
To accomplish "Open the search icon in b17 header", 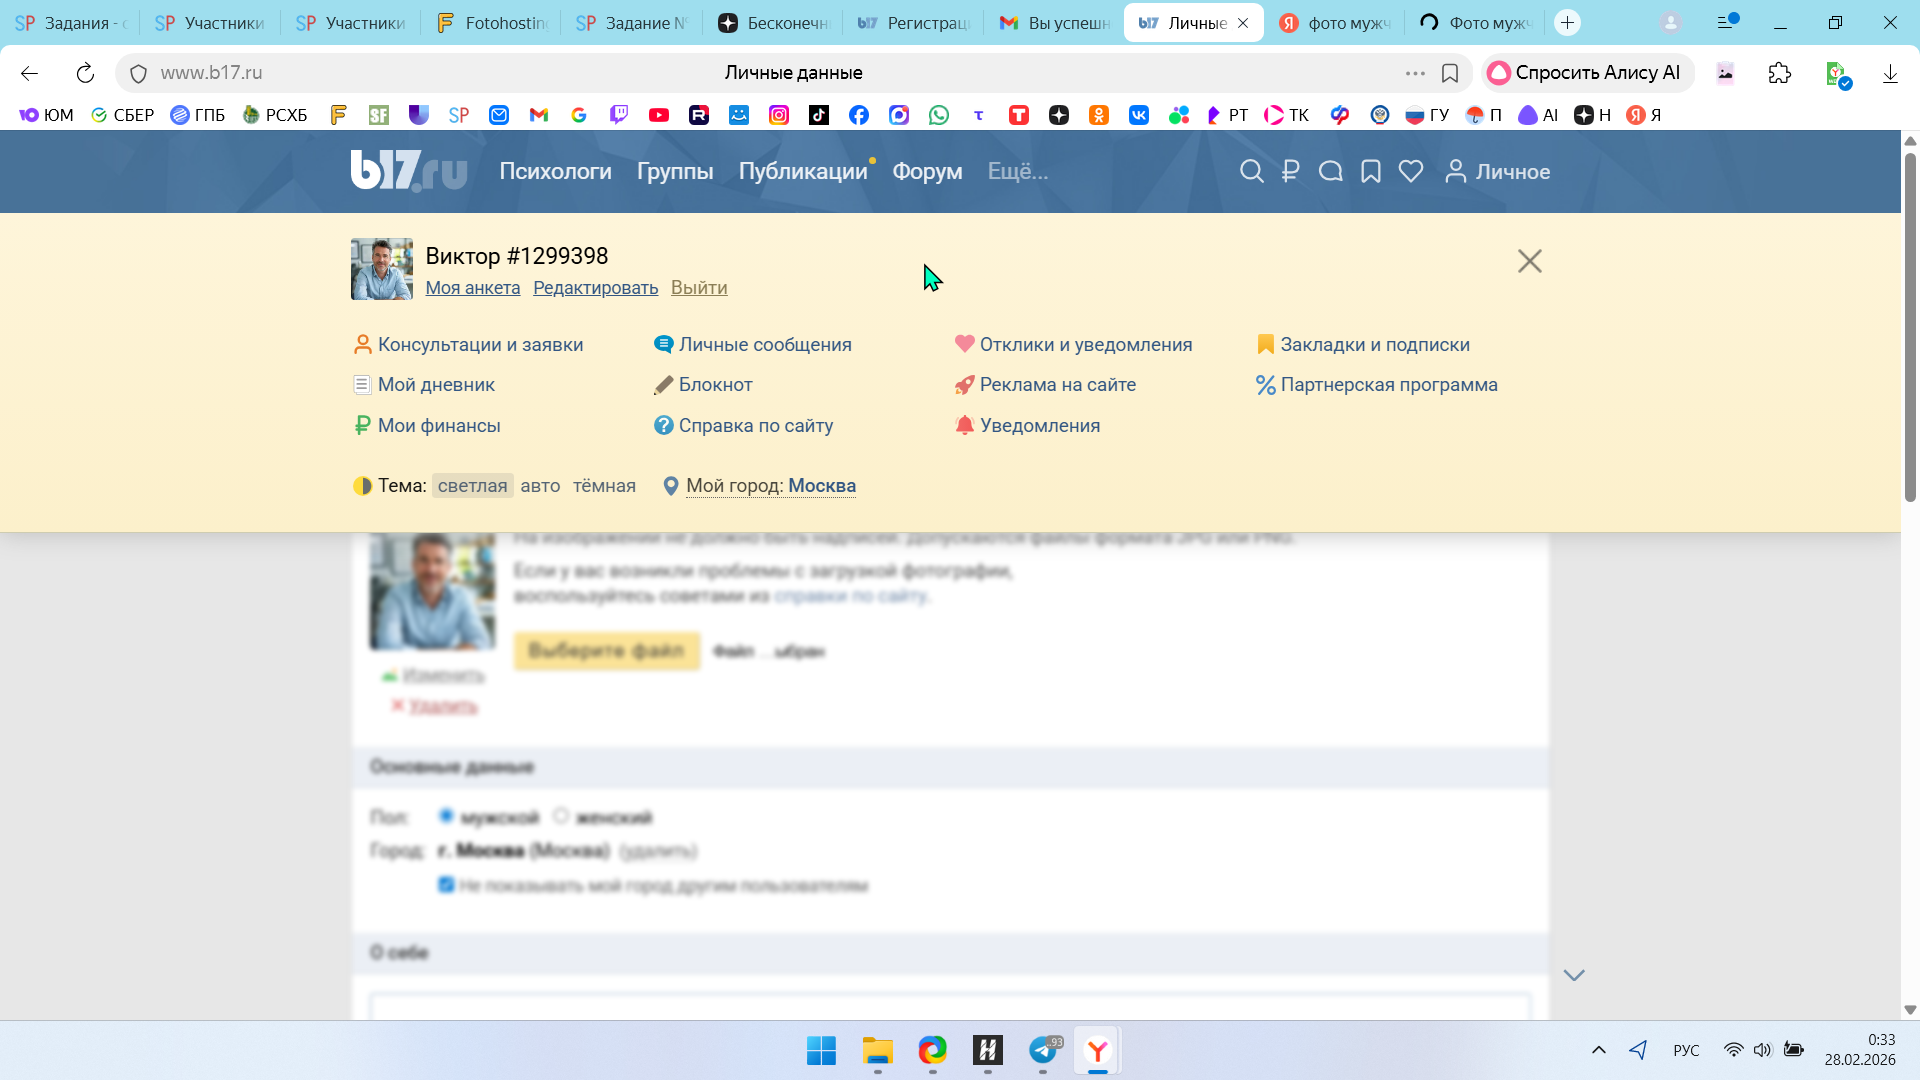I will coord(1250,172).
